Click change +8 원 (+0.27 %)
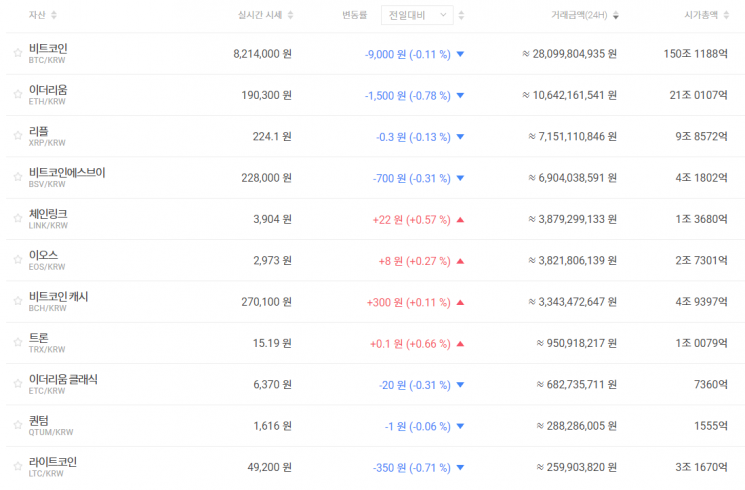The width and height of the screenshot is (745, 490). pos(414,261)
